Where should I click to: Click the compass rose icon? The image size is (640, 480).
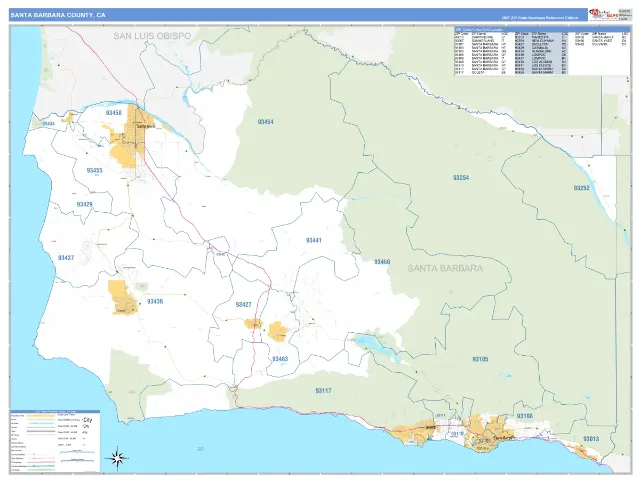tap(118, 458)
